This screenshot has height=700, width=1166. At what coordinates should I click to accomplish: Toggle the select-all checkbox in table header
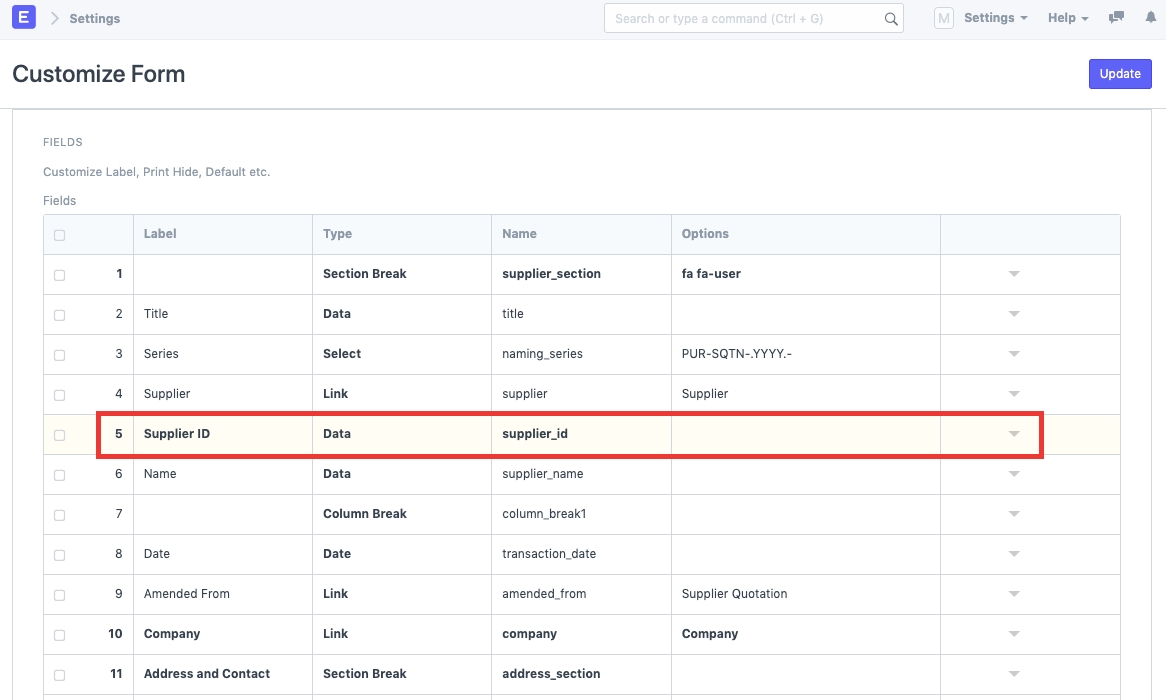point(59,235)
